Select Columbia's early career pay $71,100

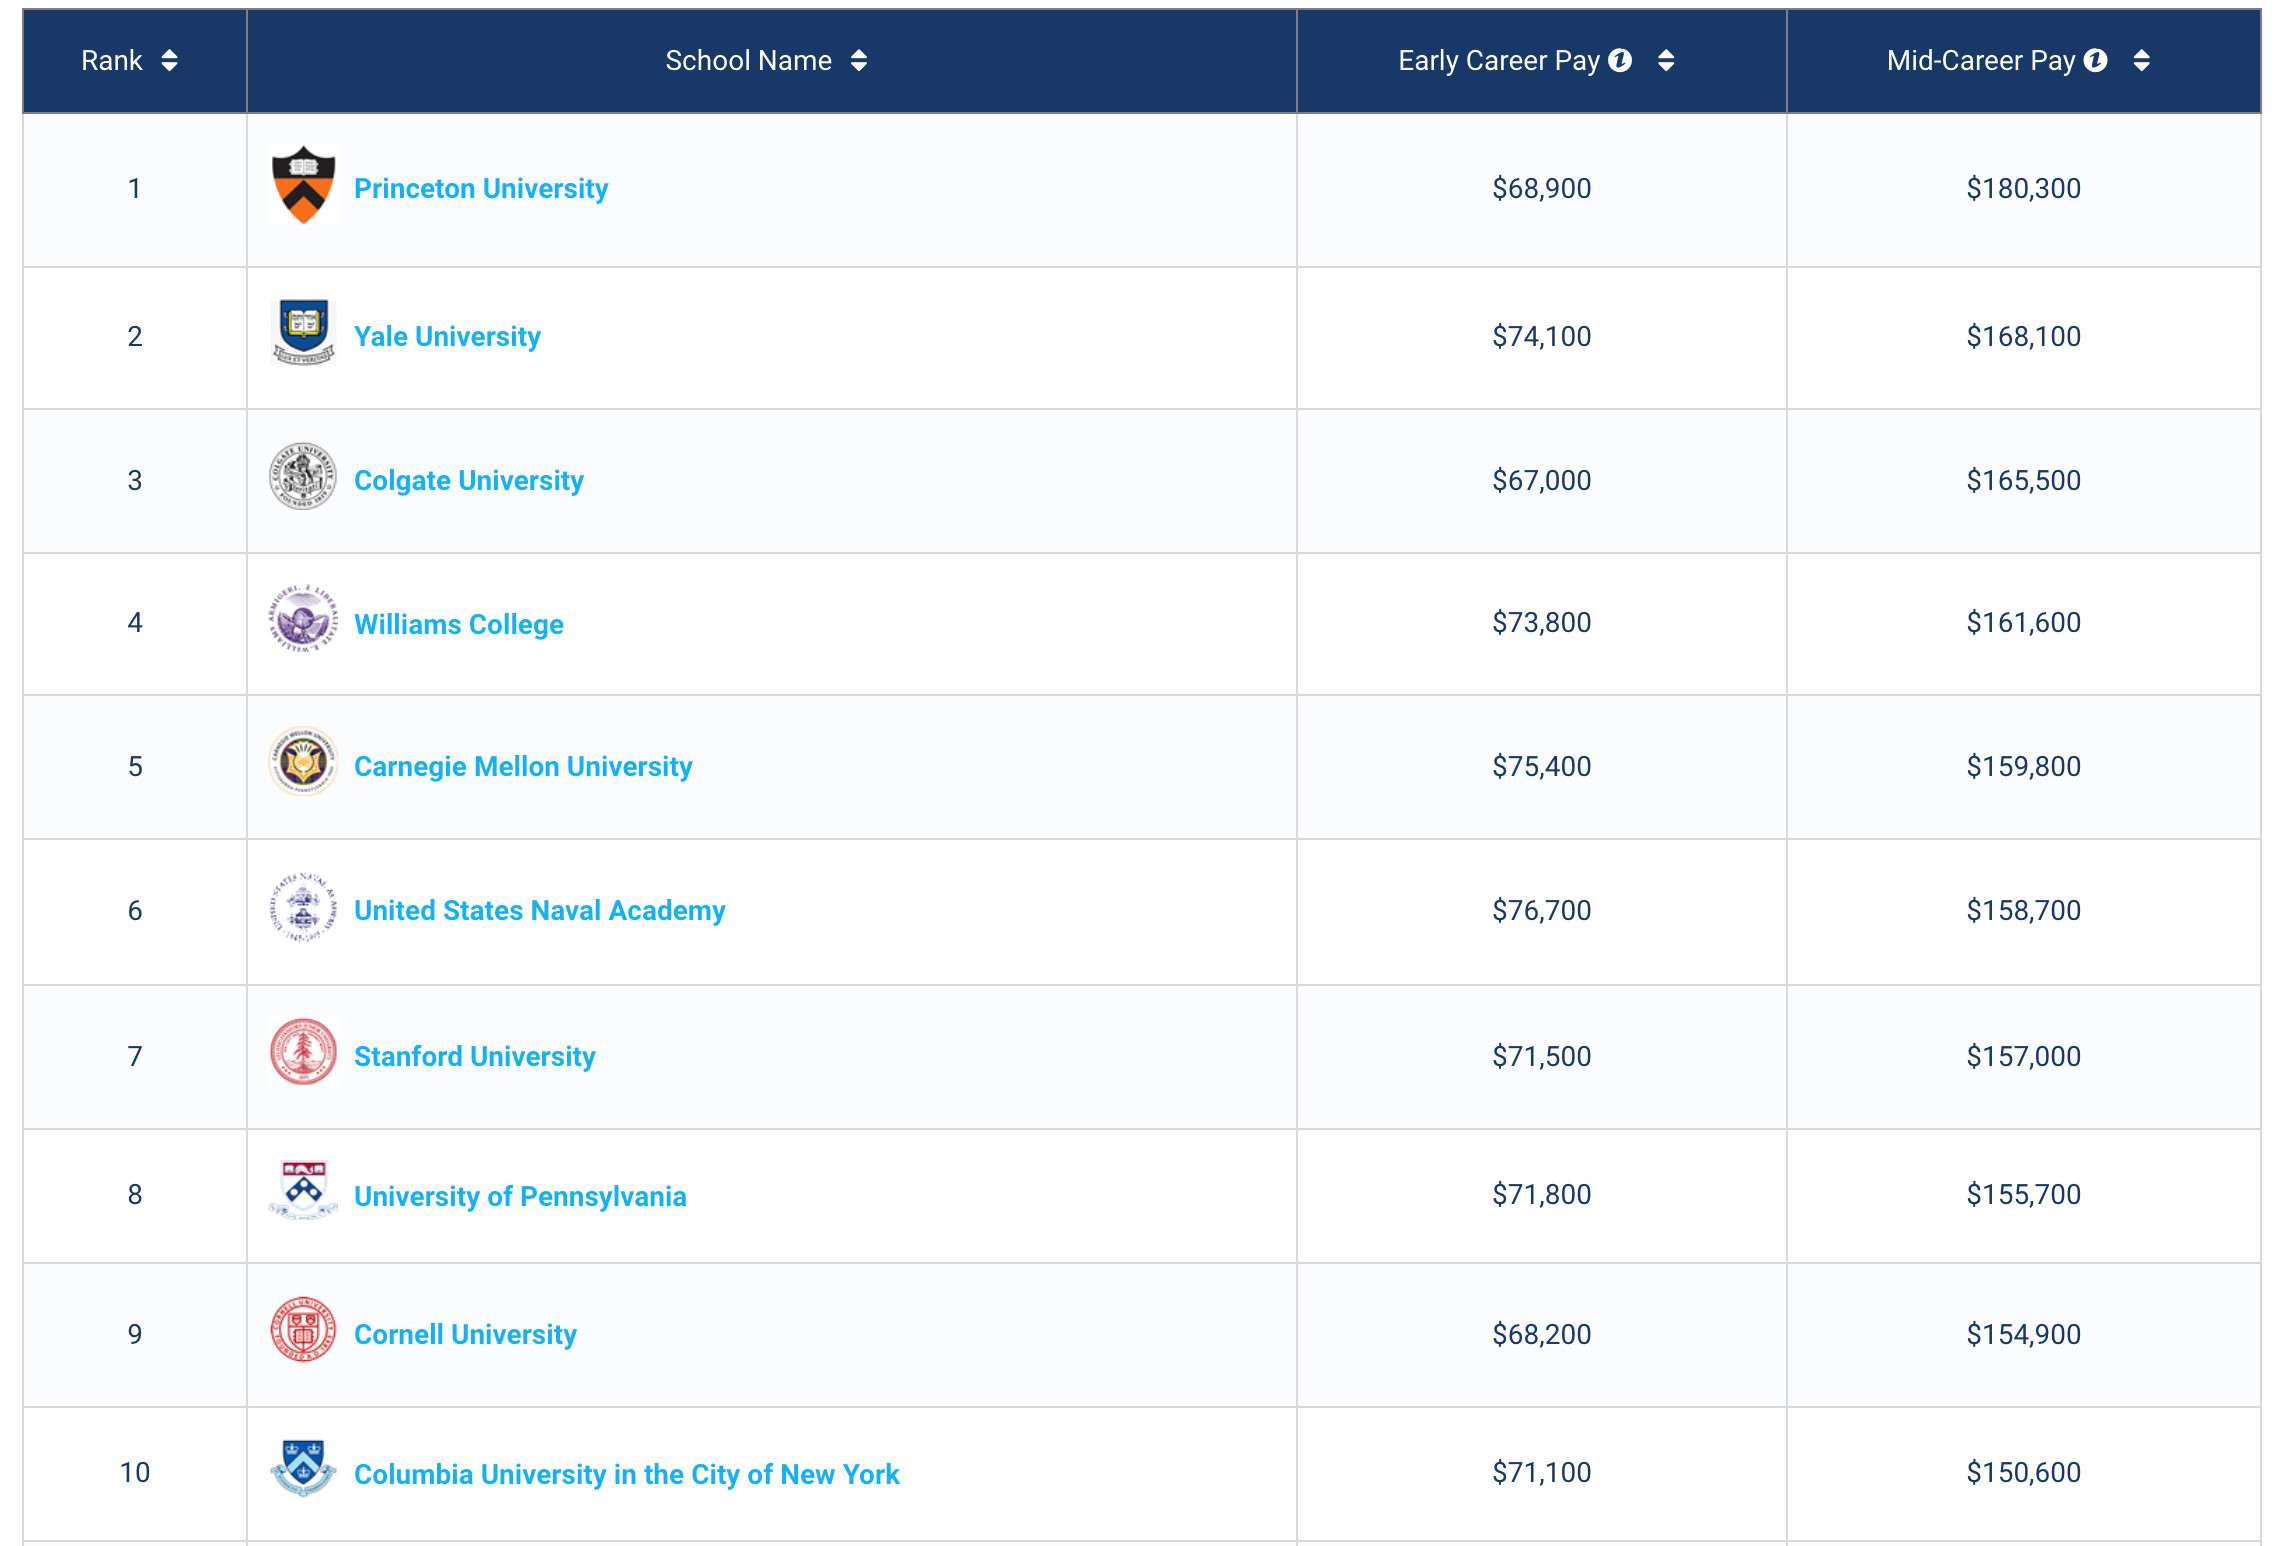pos(1541,1472)
